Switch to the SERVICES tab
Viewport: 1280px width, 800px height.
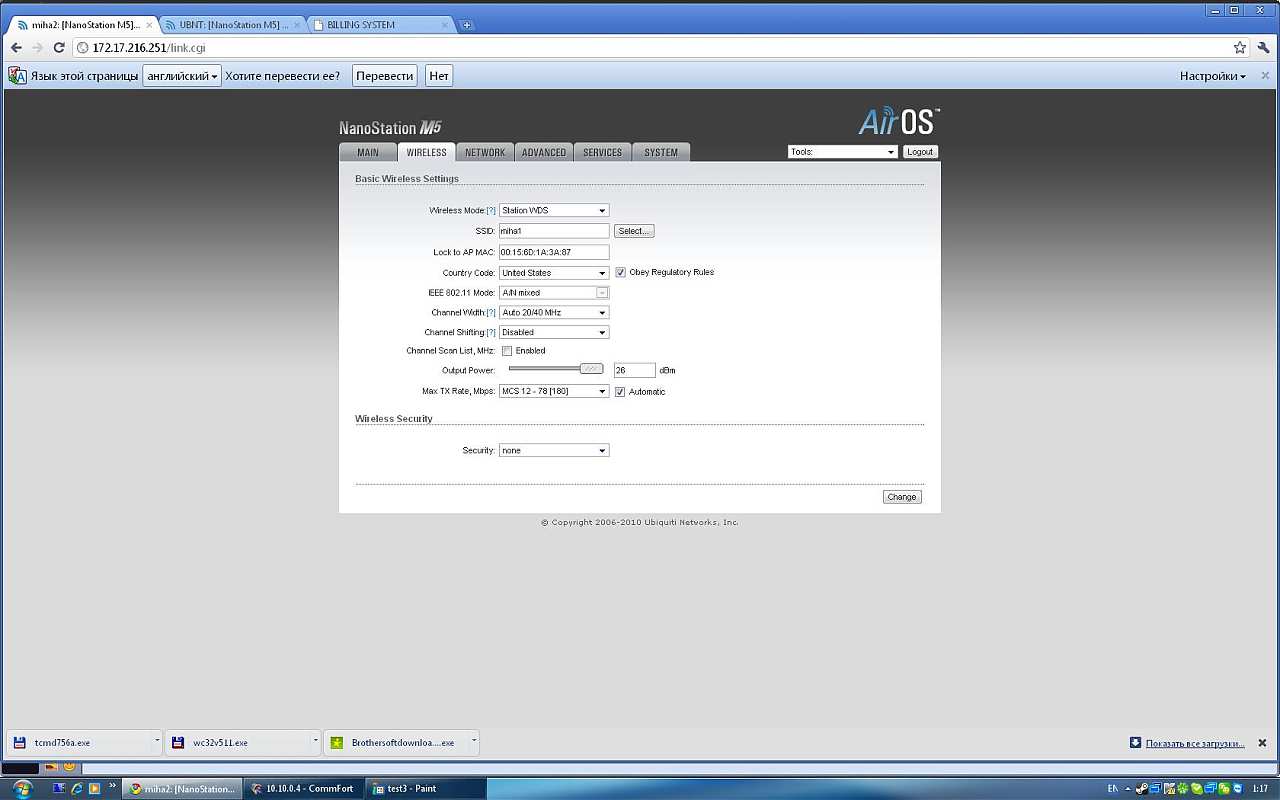click(x=603, y=152)
